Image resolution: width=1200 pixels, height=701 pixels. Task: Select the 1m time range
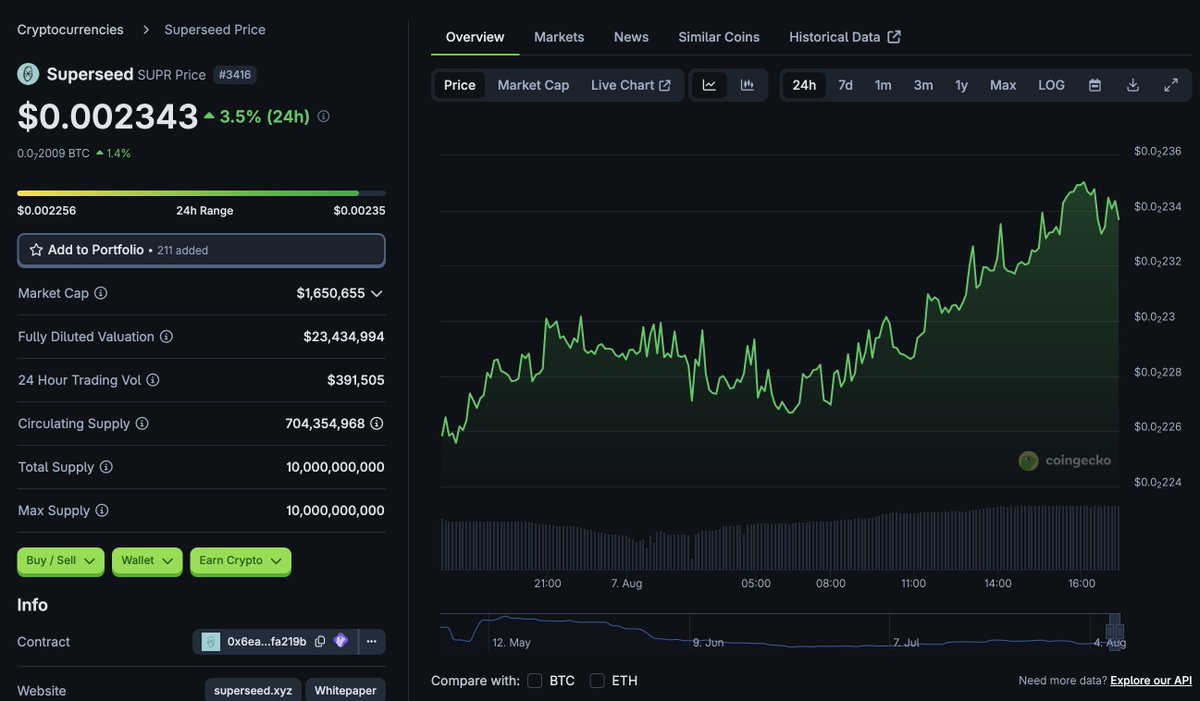(883, 85)
